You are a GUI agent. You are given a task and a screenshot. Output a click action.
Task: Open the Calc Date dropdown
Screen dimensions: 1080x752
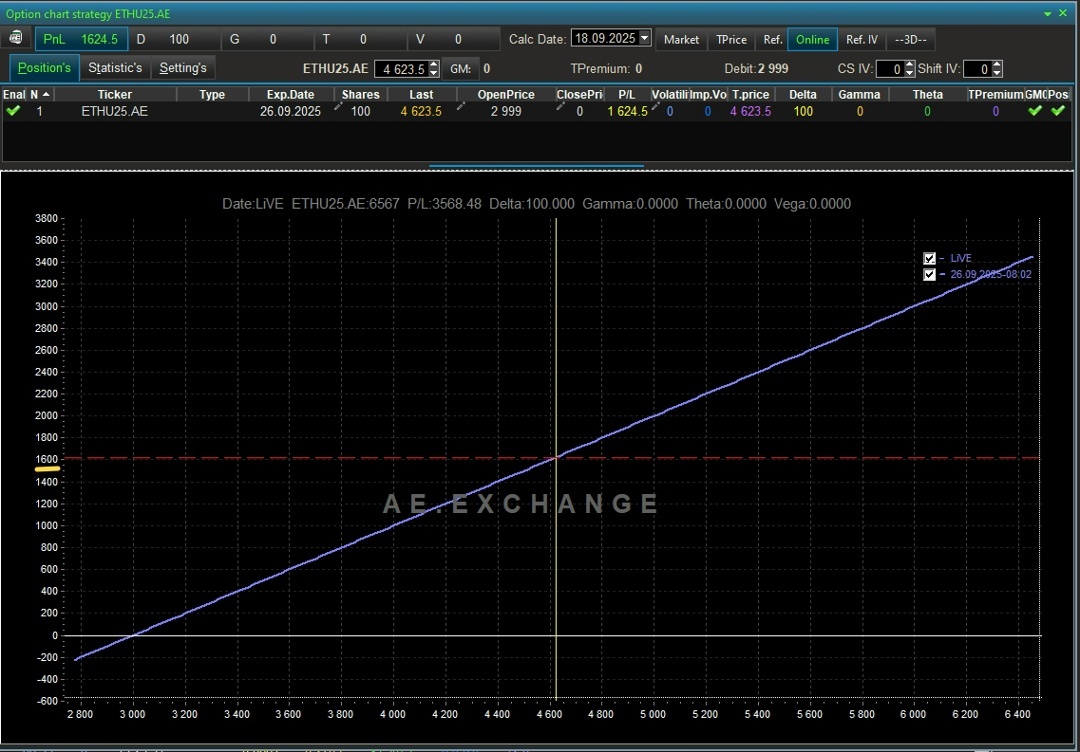pyautogui.click(x=645, y=39)
